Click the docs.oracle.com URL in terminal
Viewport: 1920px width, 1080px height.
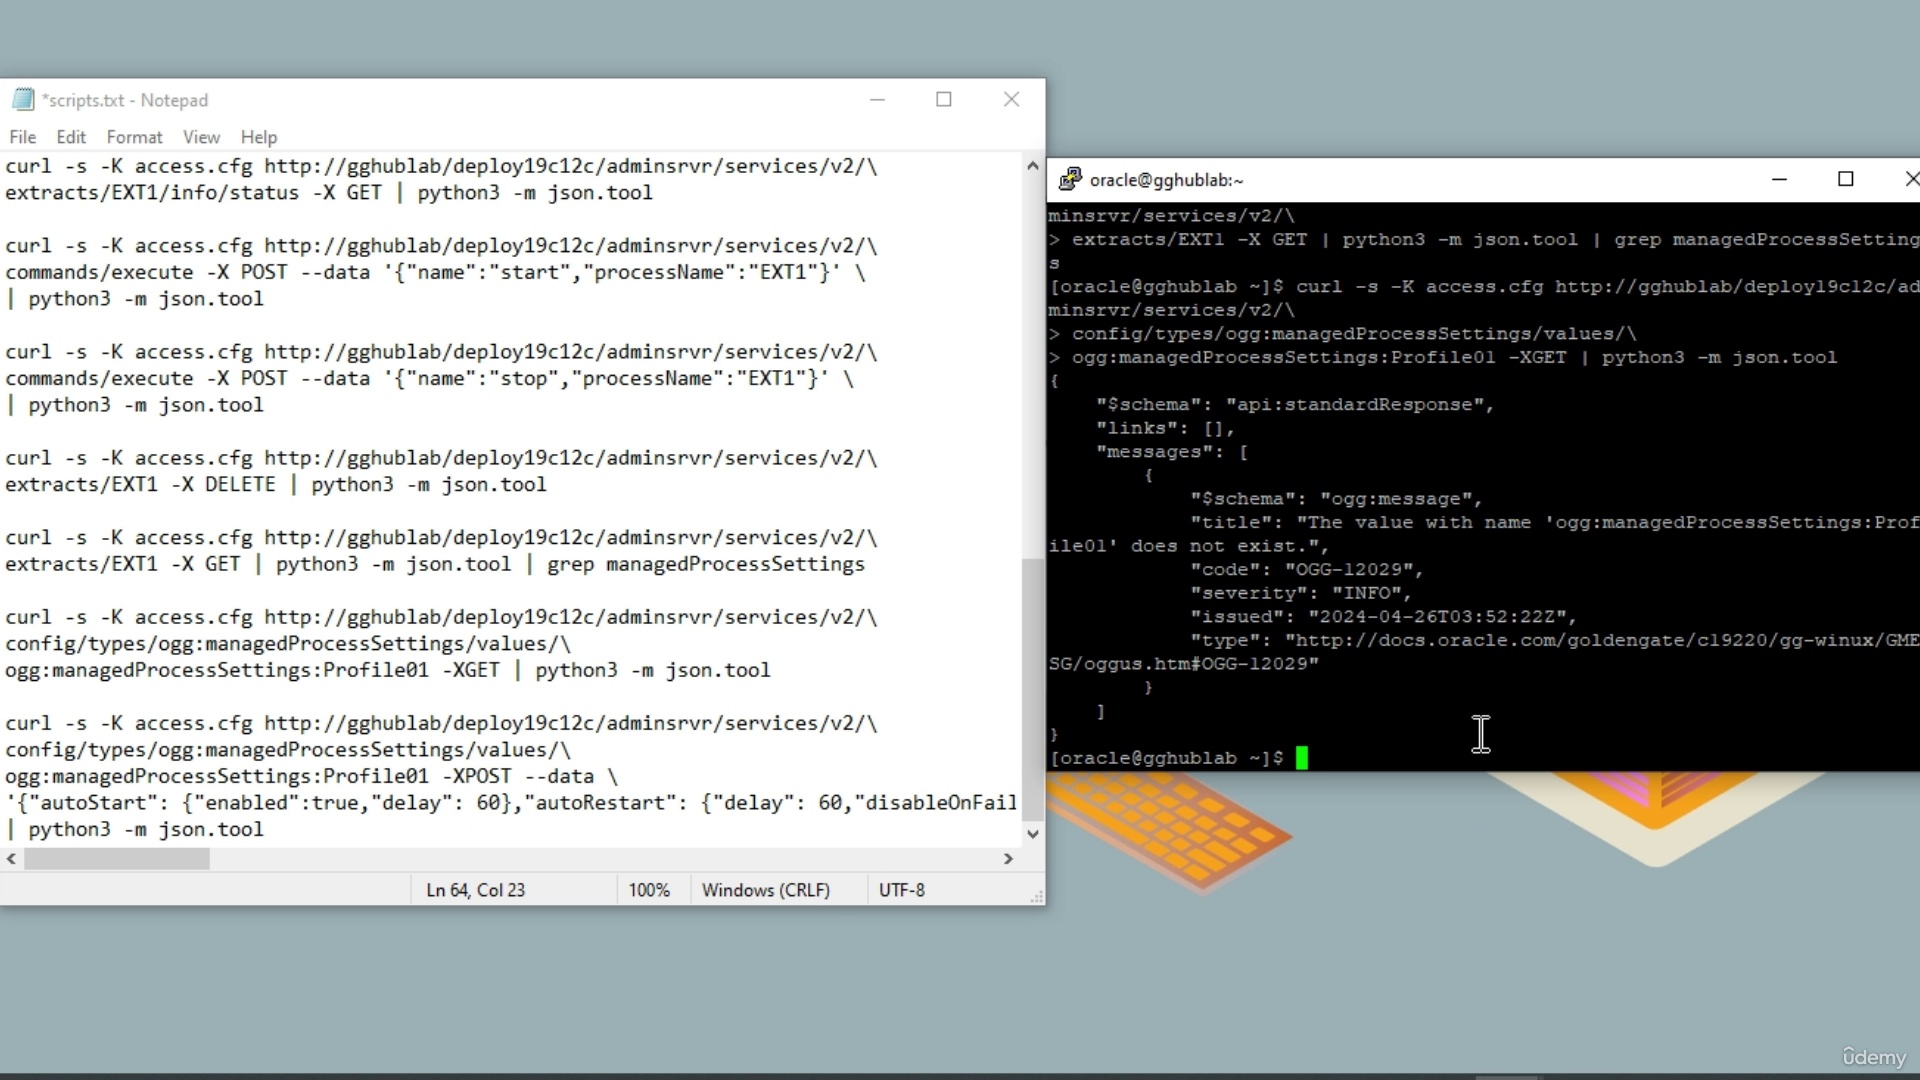pyautogui.click(x=1484, y=652)
